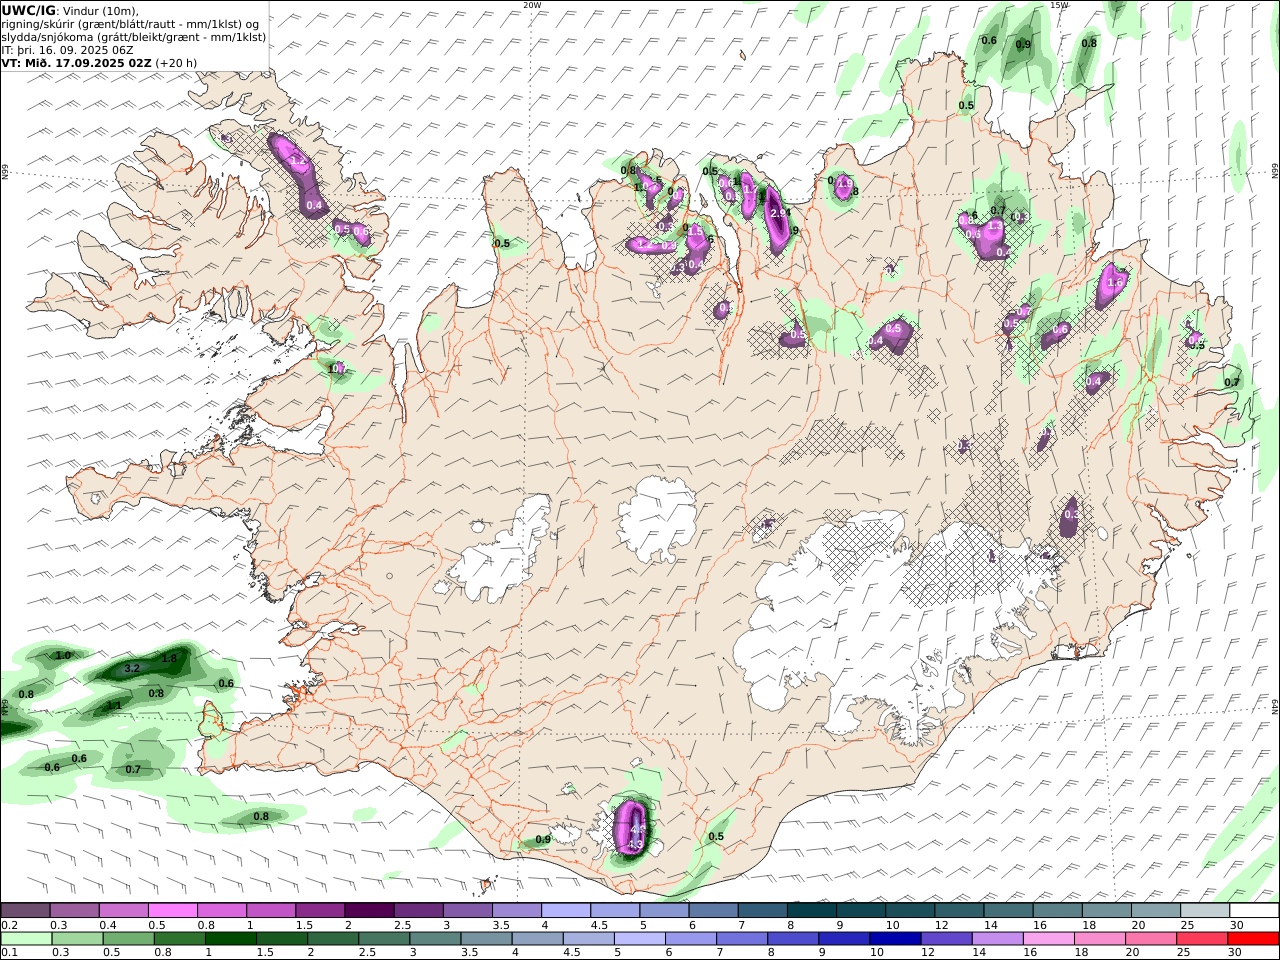The image size is (1280, 960).
Task: Click the dark teal 8–9 swatch in top legend row
Action: pos(812,910)
